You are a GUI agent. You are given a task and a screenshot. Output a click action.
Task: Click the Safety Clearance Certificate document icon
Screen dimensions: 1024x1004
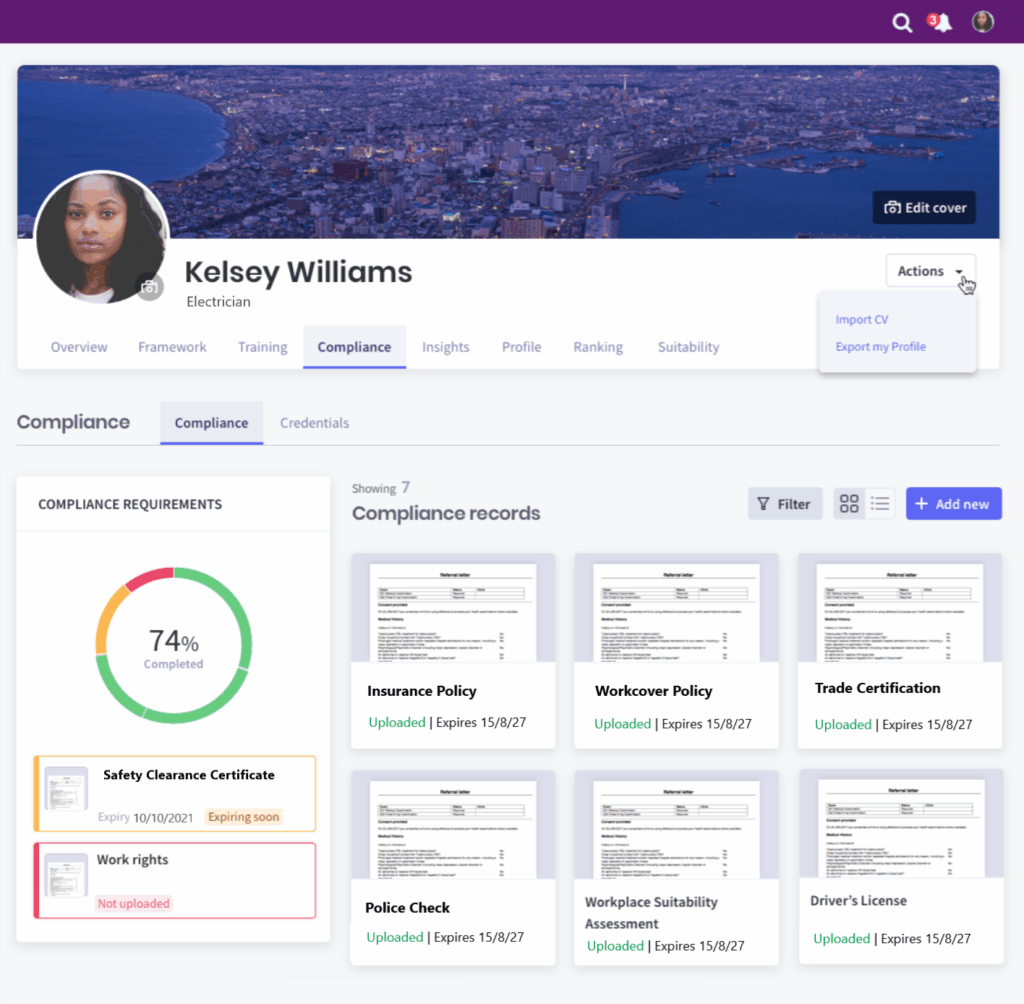(x=66, y=789)
